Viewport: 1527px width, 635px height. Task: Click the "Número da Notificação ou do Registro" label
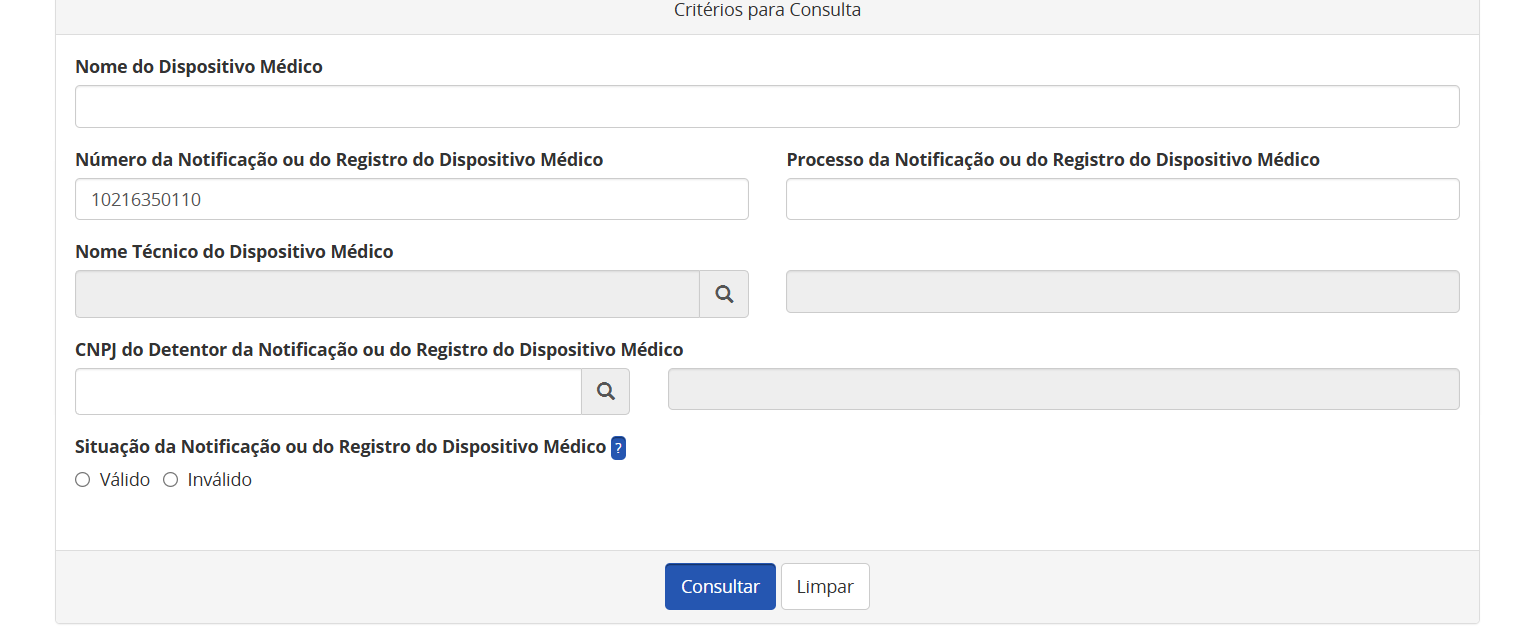point(339,160)
